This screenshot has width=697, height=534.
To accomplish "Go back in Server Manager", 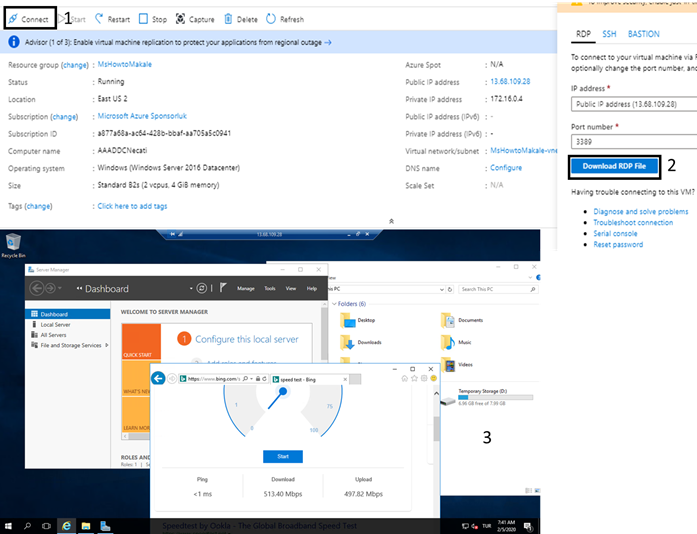I will [36, 288].
